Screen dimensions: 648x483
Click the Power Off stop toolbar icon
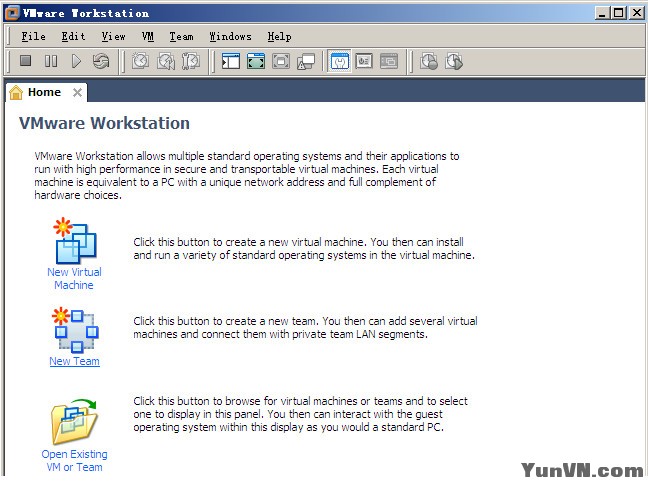click(x=26, y=61)
